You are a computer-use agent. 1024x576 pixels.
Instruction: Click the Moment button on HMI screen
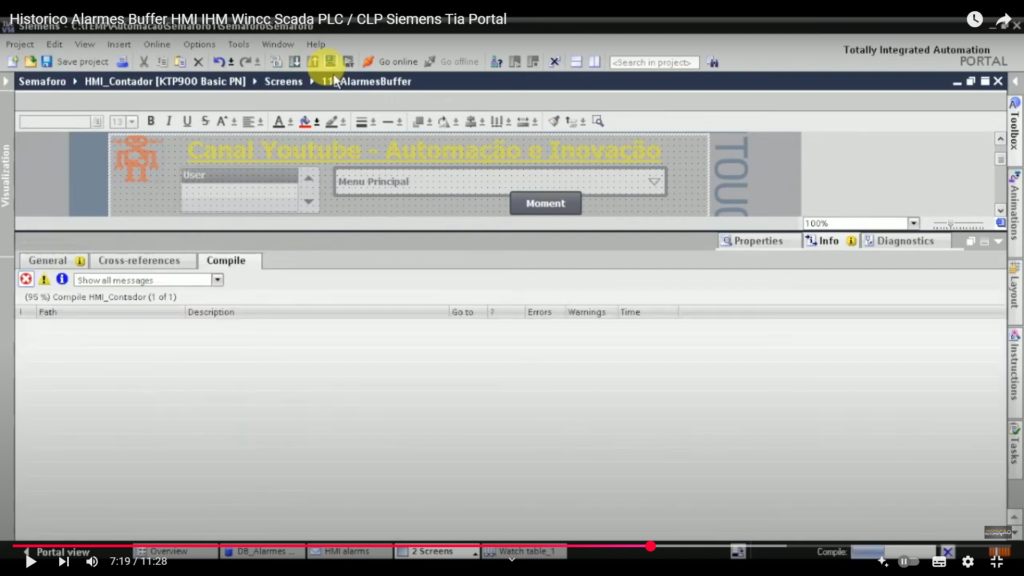[x=545, y=203]
